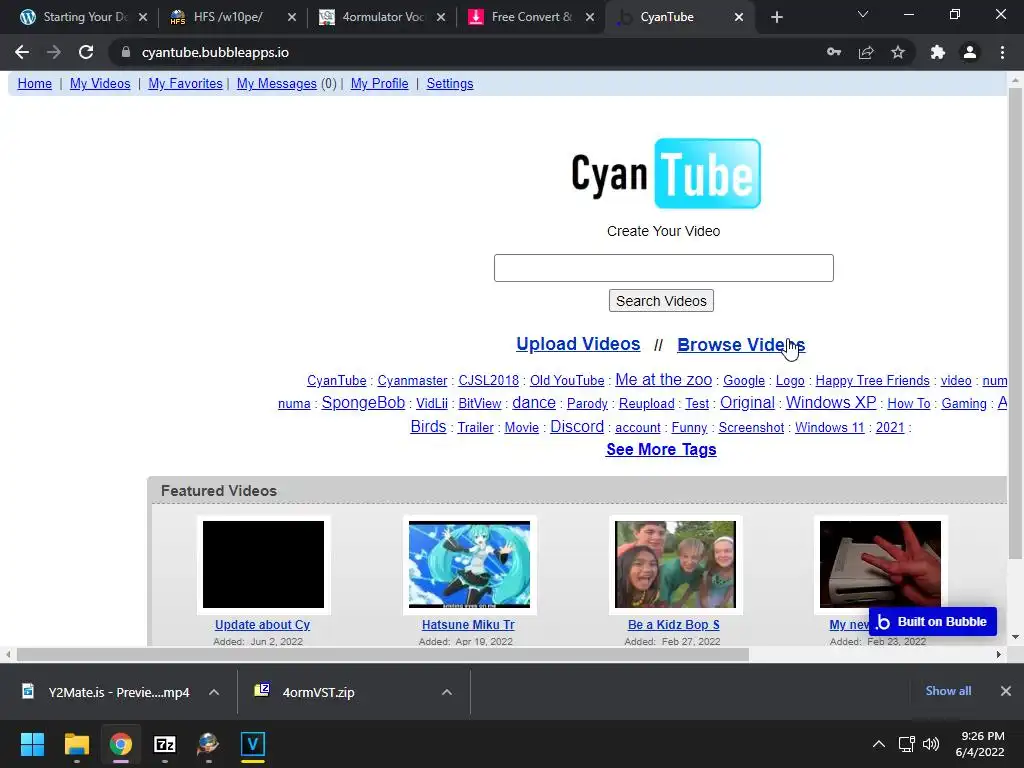Open the Home navigation link
Screen dimensions: 1024x768
[35, 84]
